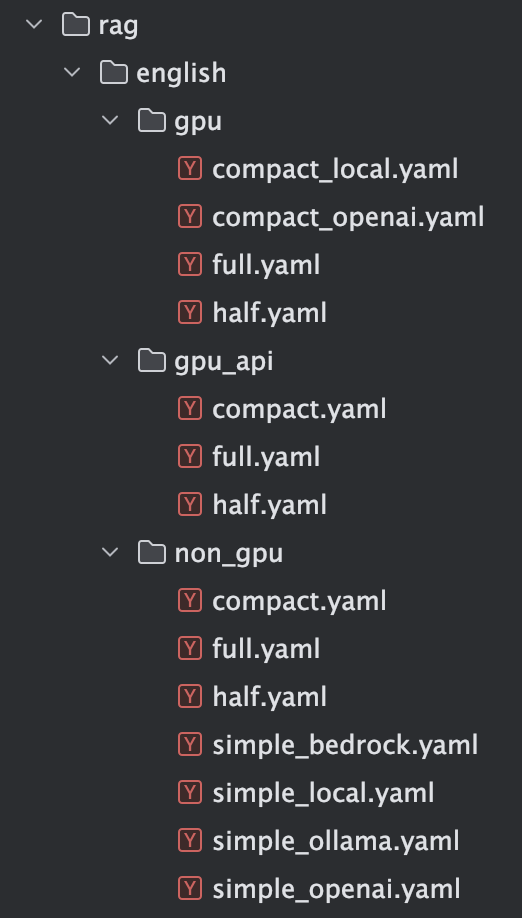Click the rag folder icon
The height and width of the screenshot is (918, 522).
[76, 25]
